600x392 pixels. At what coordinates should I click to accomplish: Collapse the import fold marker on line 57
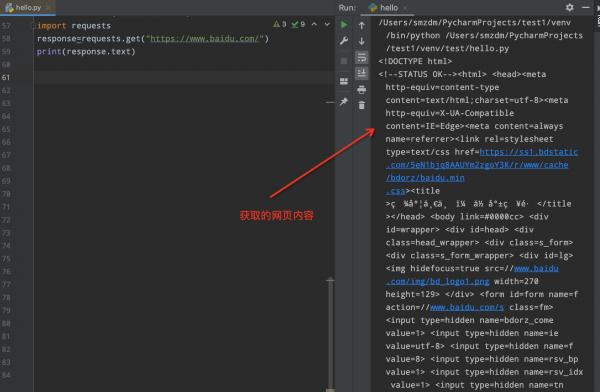tap(34, 26)
